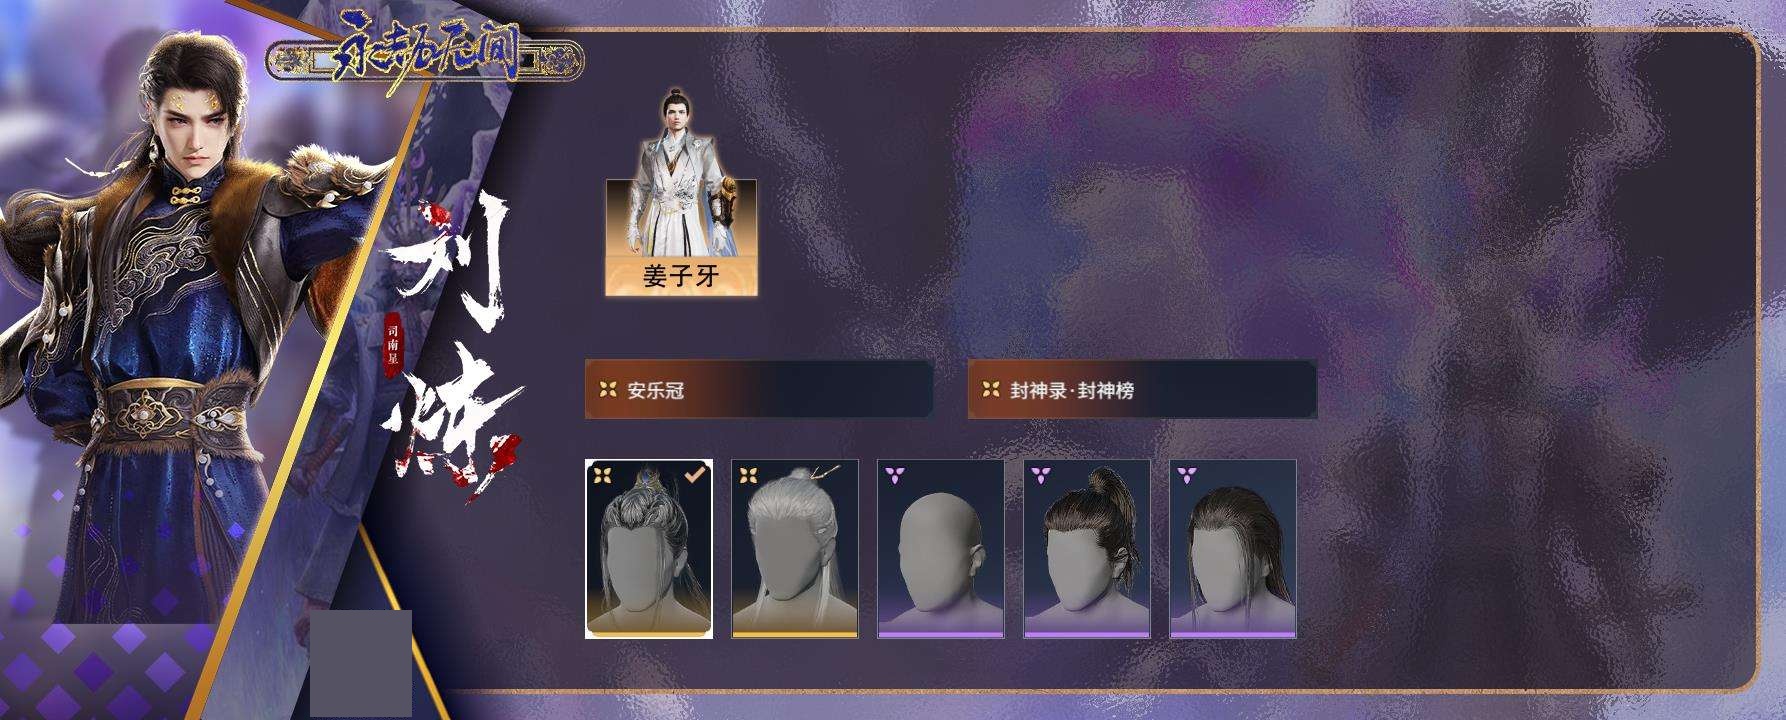Select the bald head style thumbnail
This screenshot has height=720, width=1786.
[941, 549]
